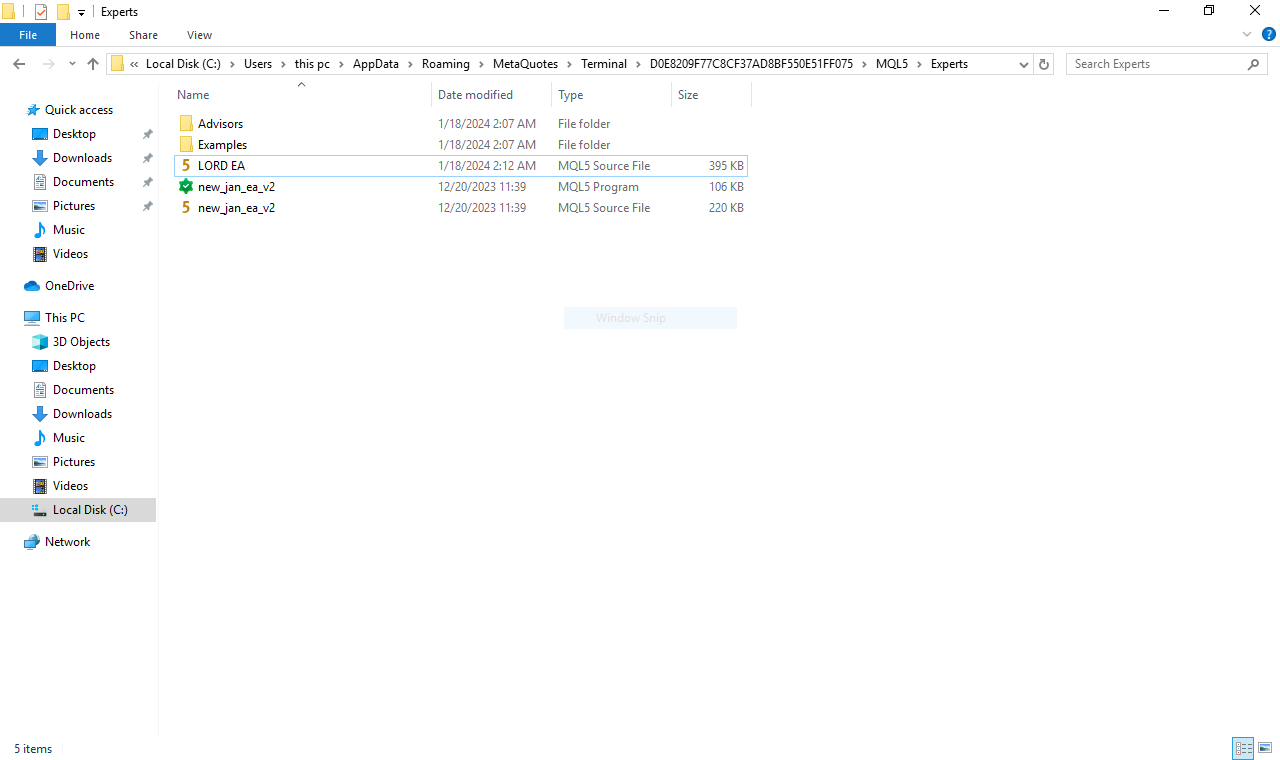Open pinned Downloads under Quick access
Viewport: 1280px width, 760px height.
pyautogui.click(x=82, y=158)
